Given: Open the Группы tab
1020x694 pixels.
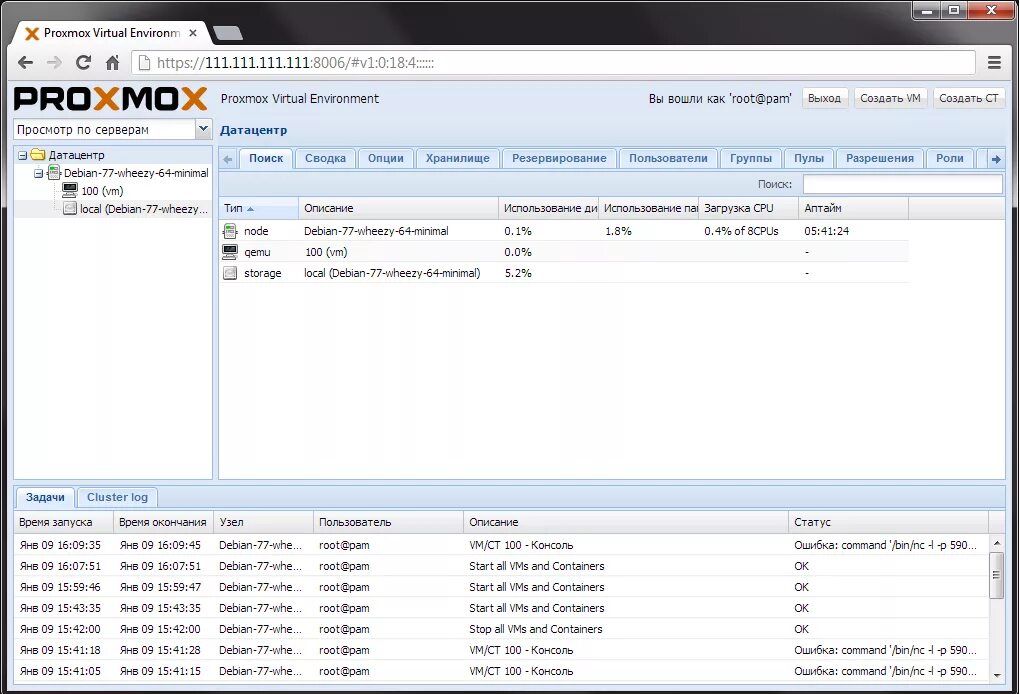Looking at the screenshot, I should point(751,158).
